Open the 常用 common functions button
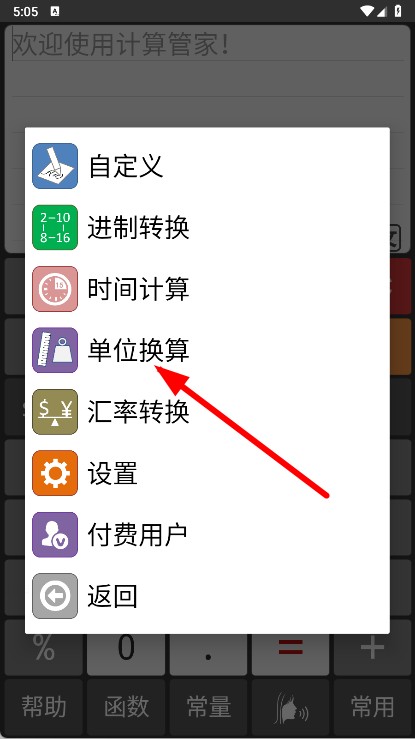This screenshot has width=415, height=739. 372,706
